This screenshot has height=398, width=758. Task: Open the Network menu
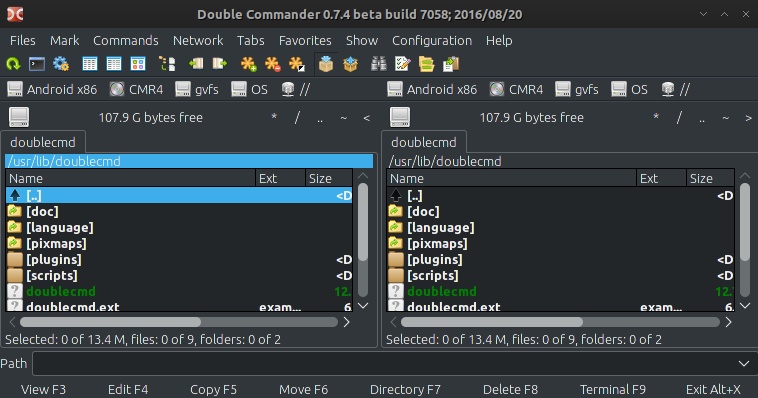tap(198, 41)
